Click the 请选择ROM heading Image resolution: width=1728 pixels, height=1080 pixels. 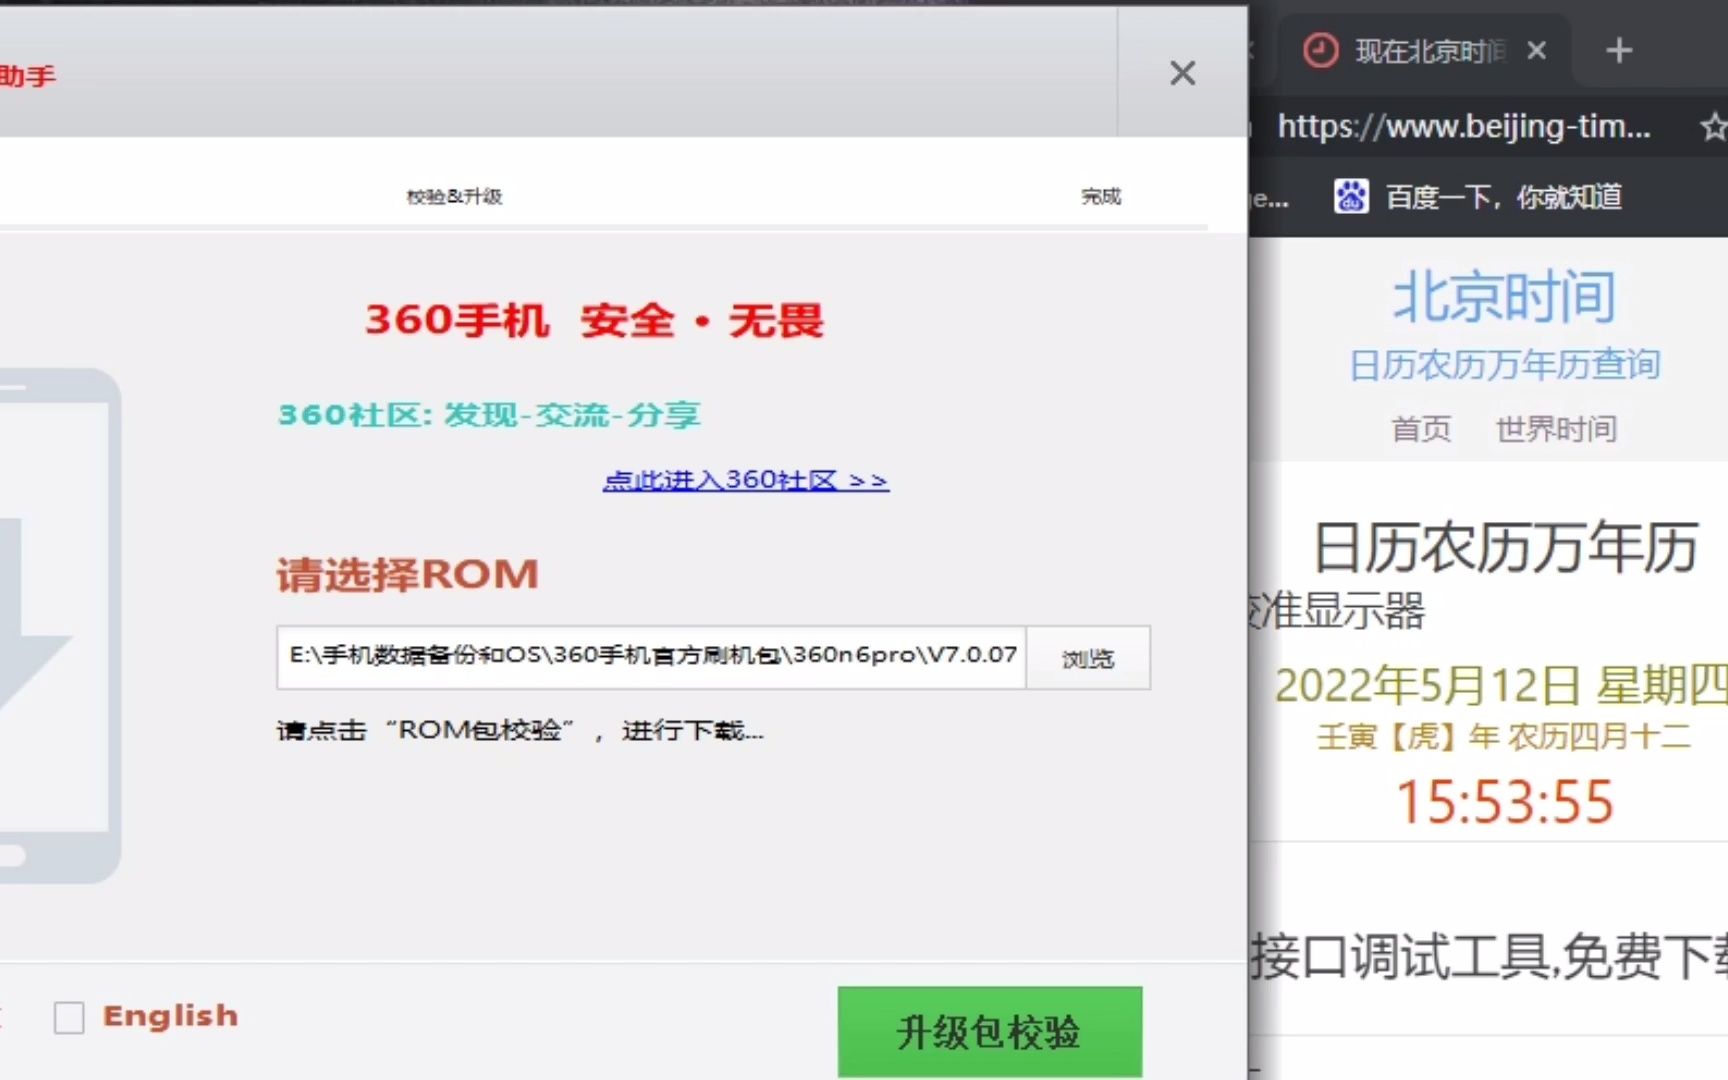click(x=407, y=575)
